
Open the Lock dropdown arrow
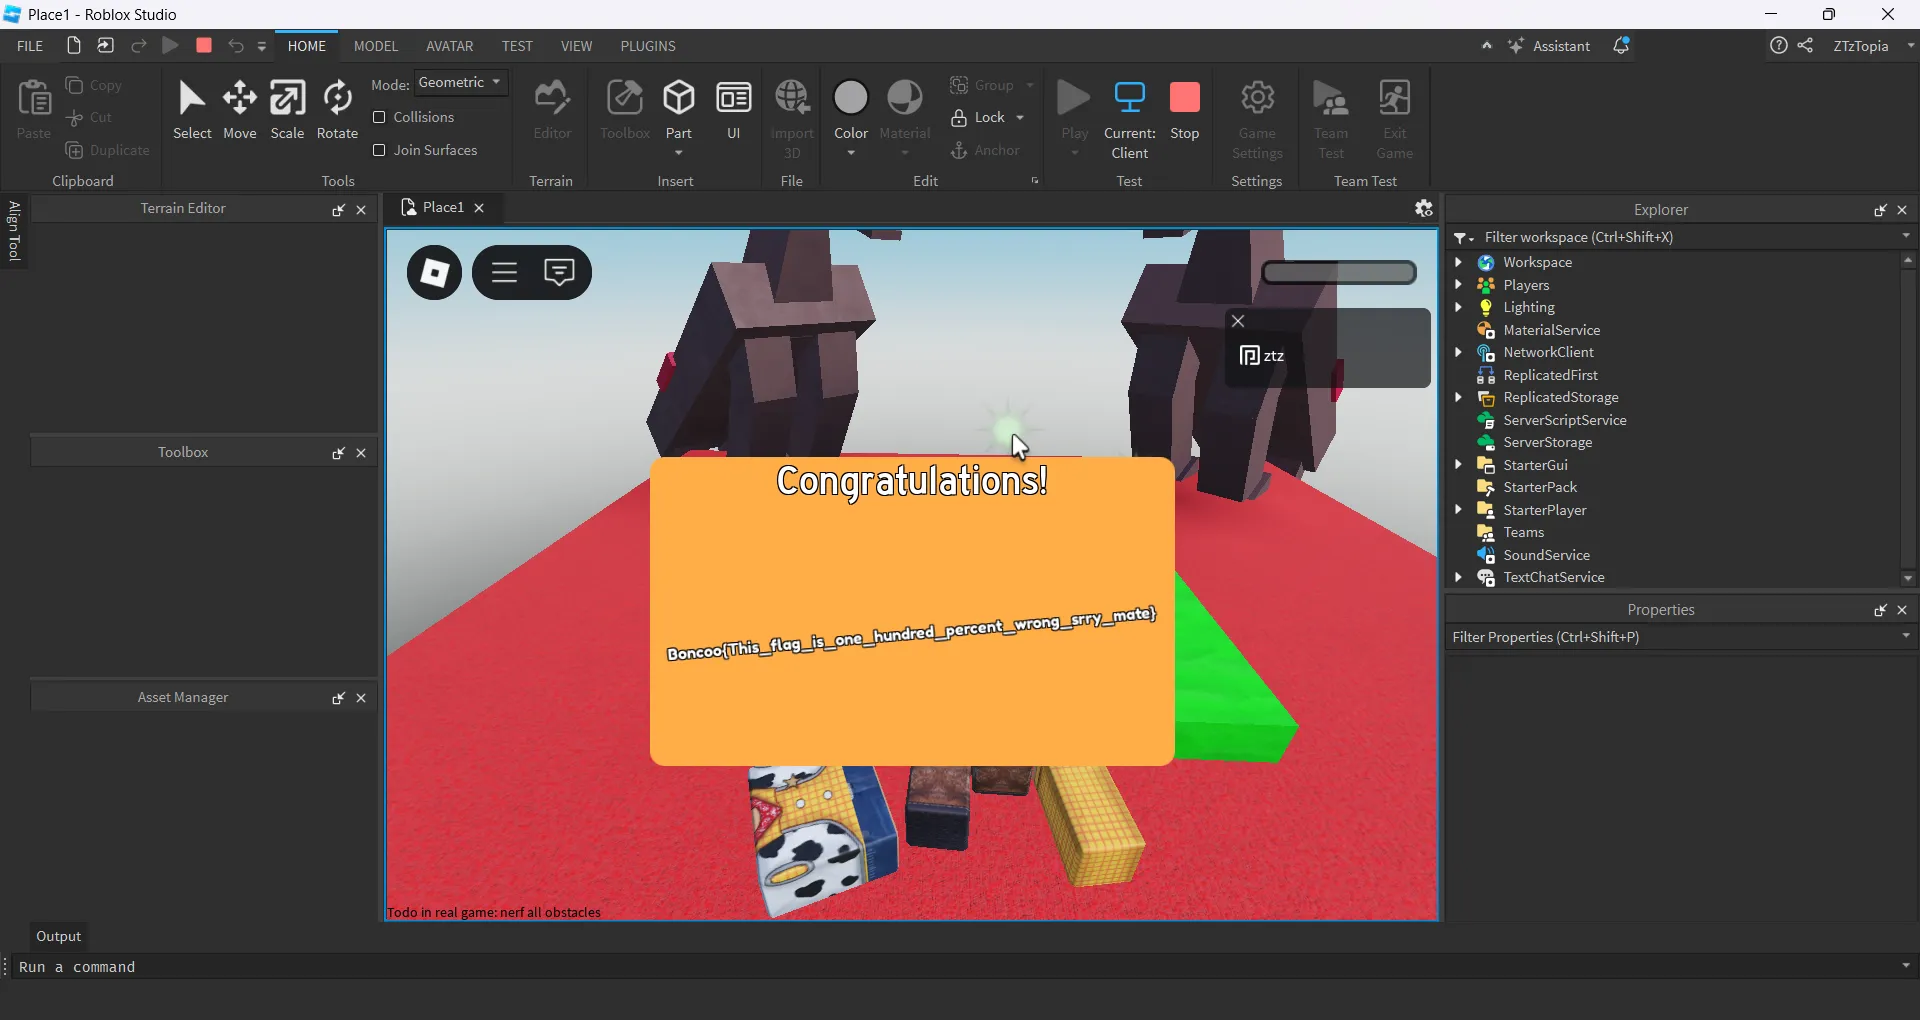[x=1020, y=118]
